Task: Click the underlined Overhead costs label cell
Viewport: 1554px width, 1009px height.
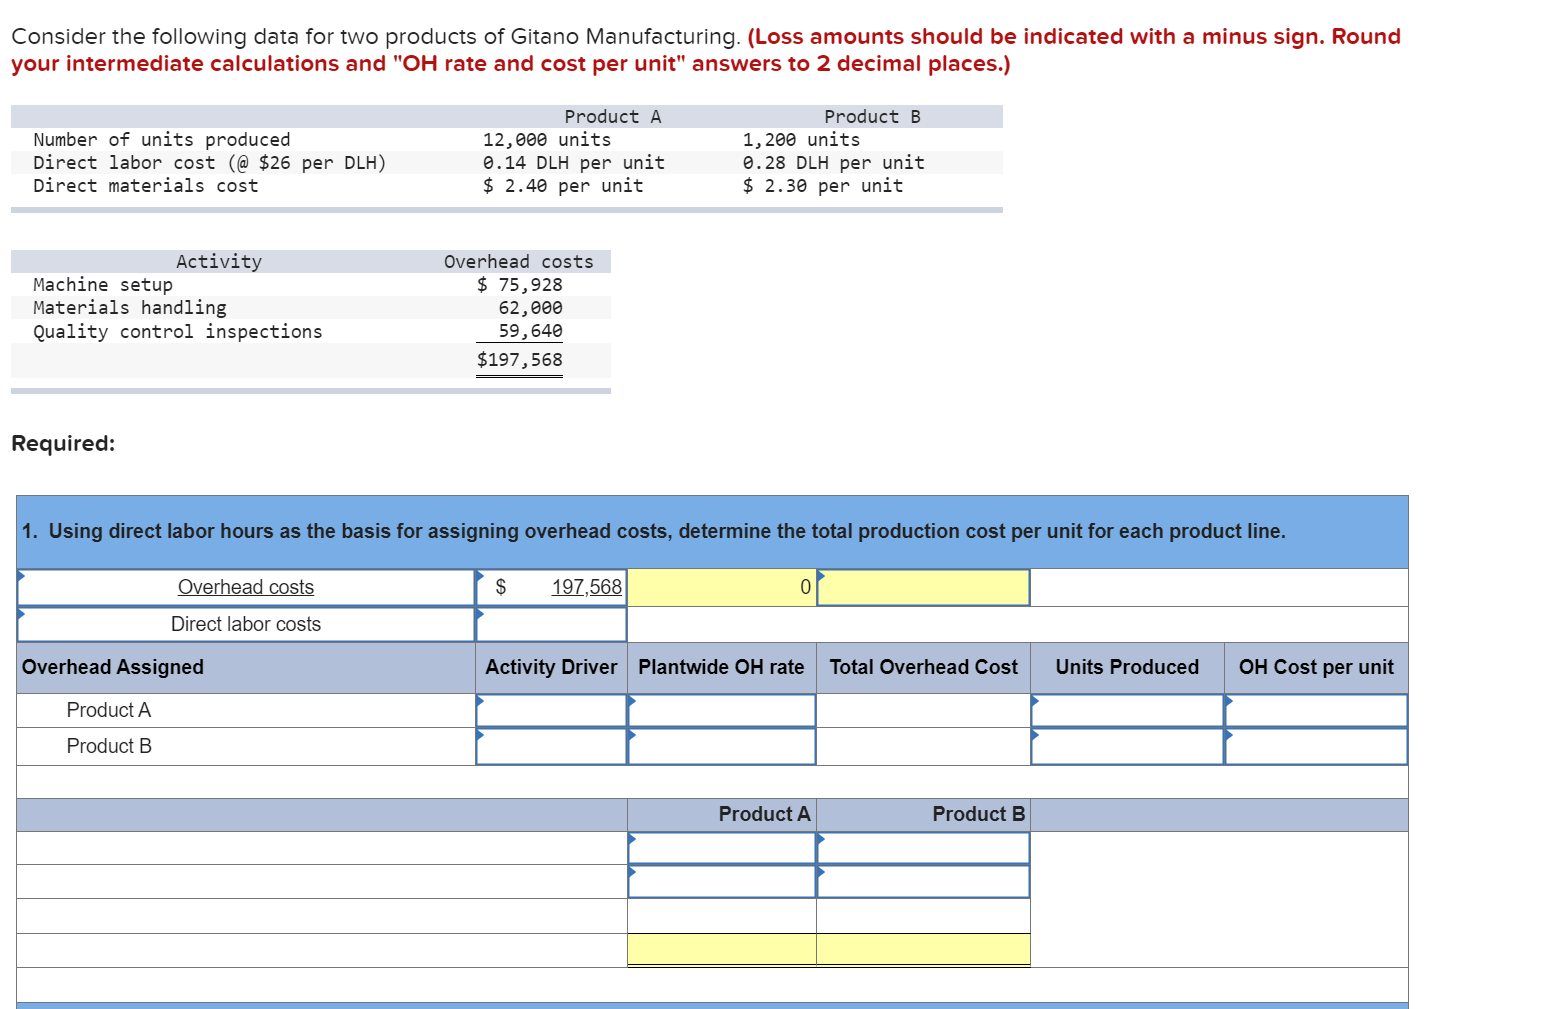Action: pyautogui.click(x=245, y=587)
